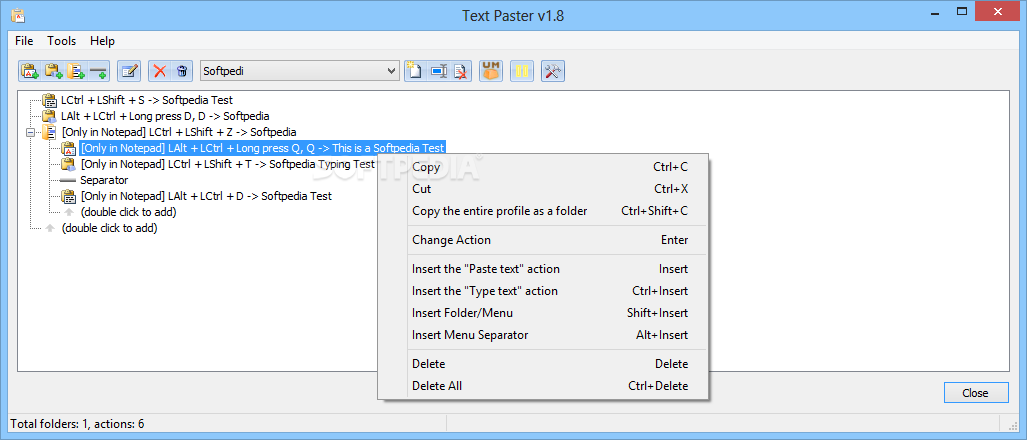Select the LAlt + LCtrl + Long press D, D row
Screen dimensions: 1027x440
point(165,116)
